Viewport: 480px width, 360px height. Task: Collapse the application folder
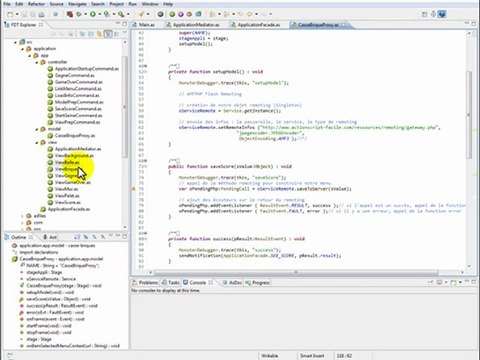pos(22,49)
